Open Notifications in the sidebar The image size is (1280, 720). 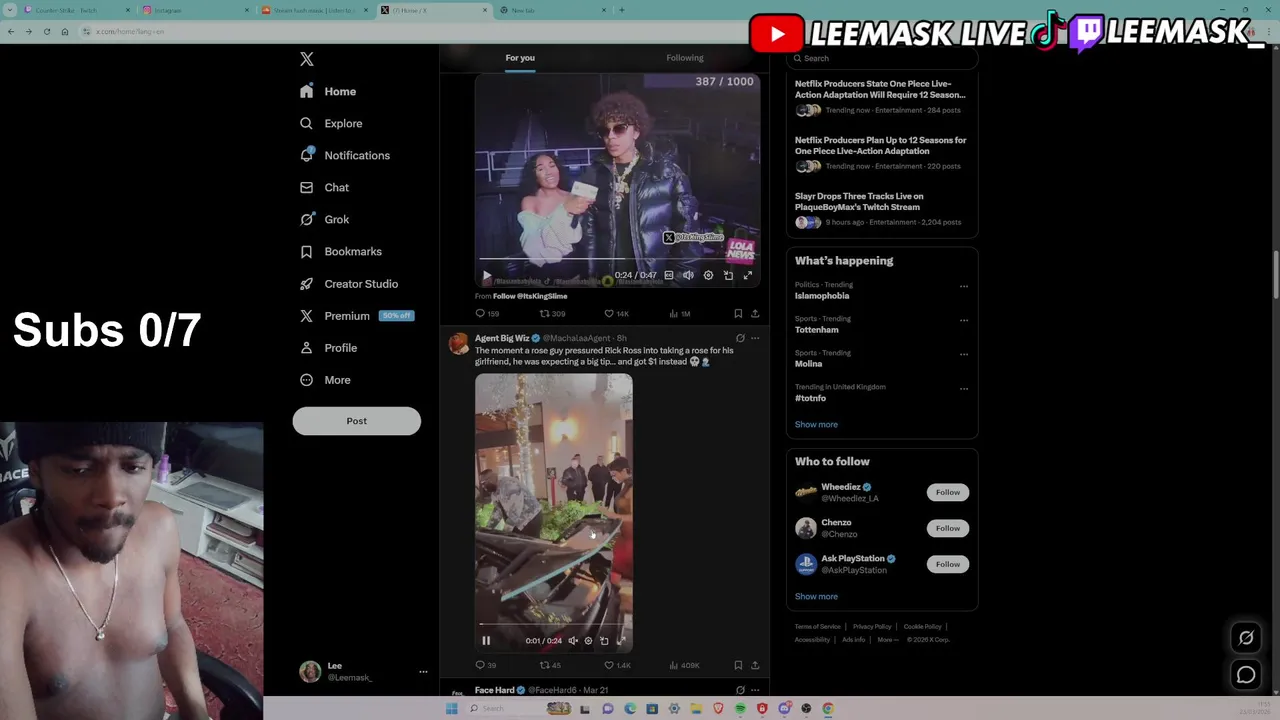pyautogui.click(x=345, y=155)
